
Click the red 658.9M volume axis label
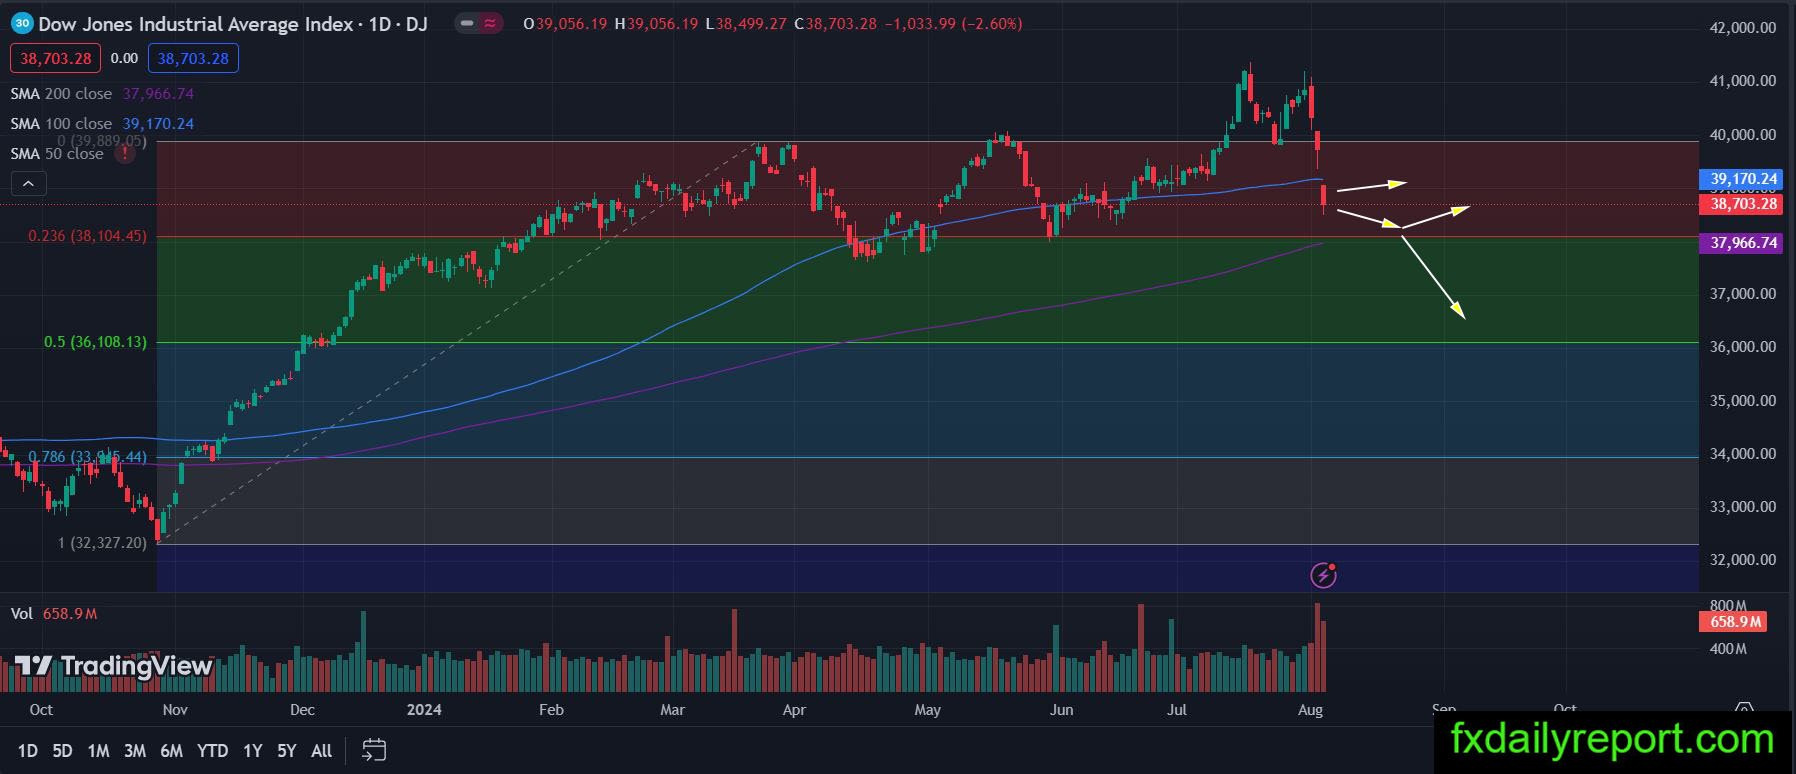pyautogui.click(x=1733, y=621)
